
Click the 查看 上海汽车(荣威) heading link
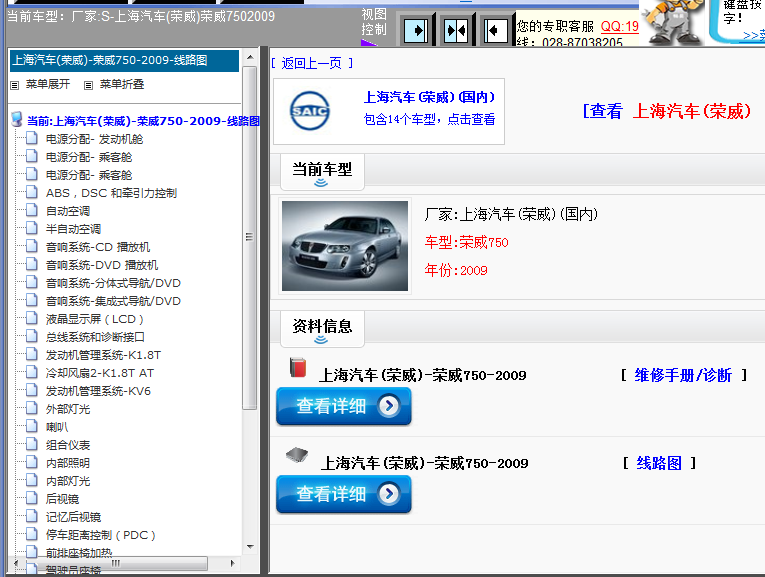(667, 111)
